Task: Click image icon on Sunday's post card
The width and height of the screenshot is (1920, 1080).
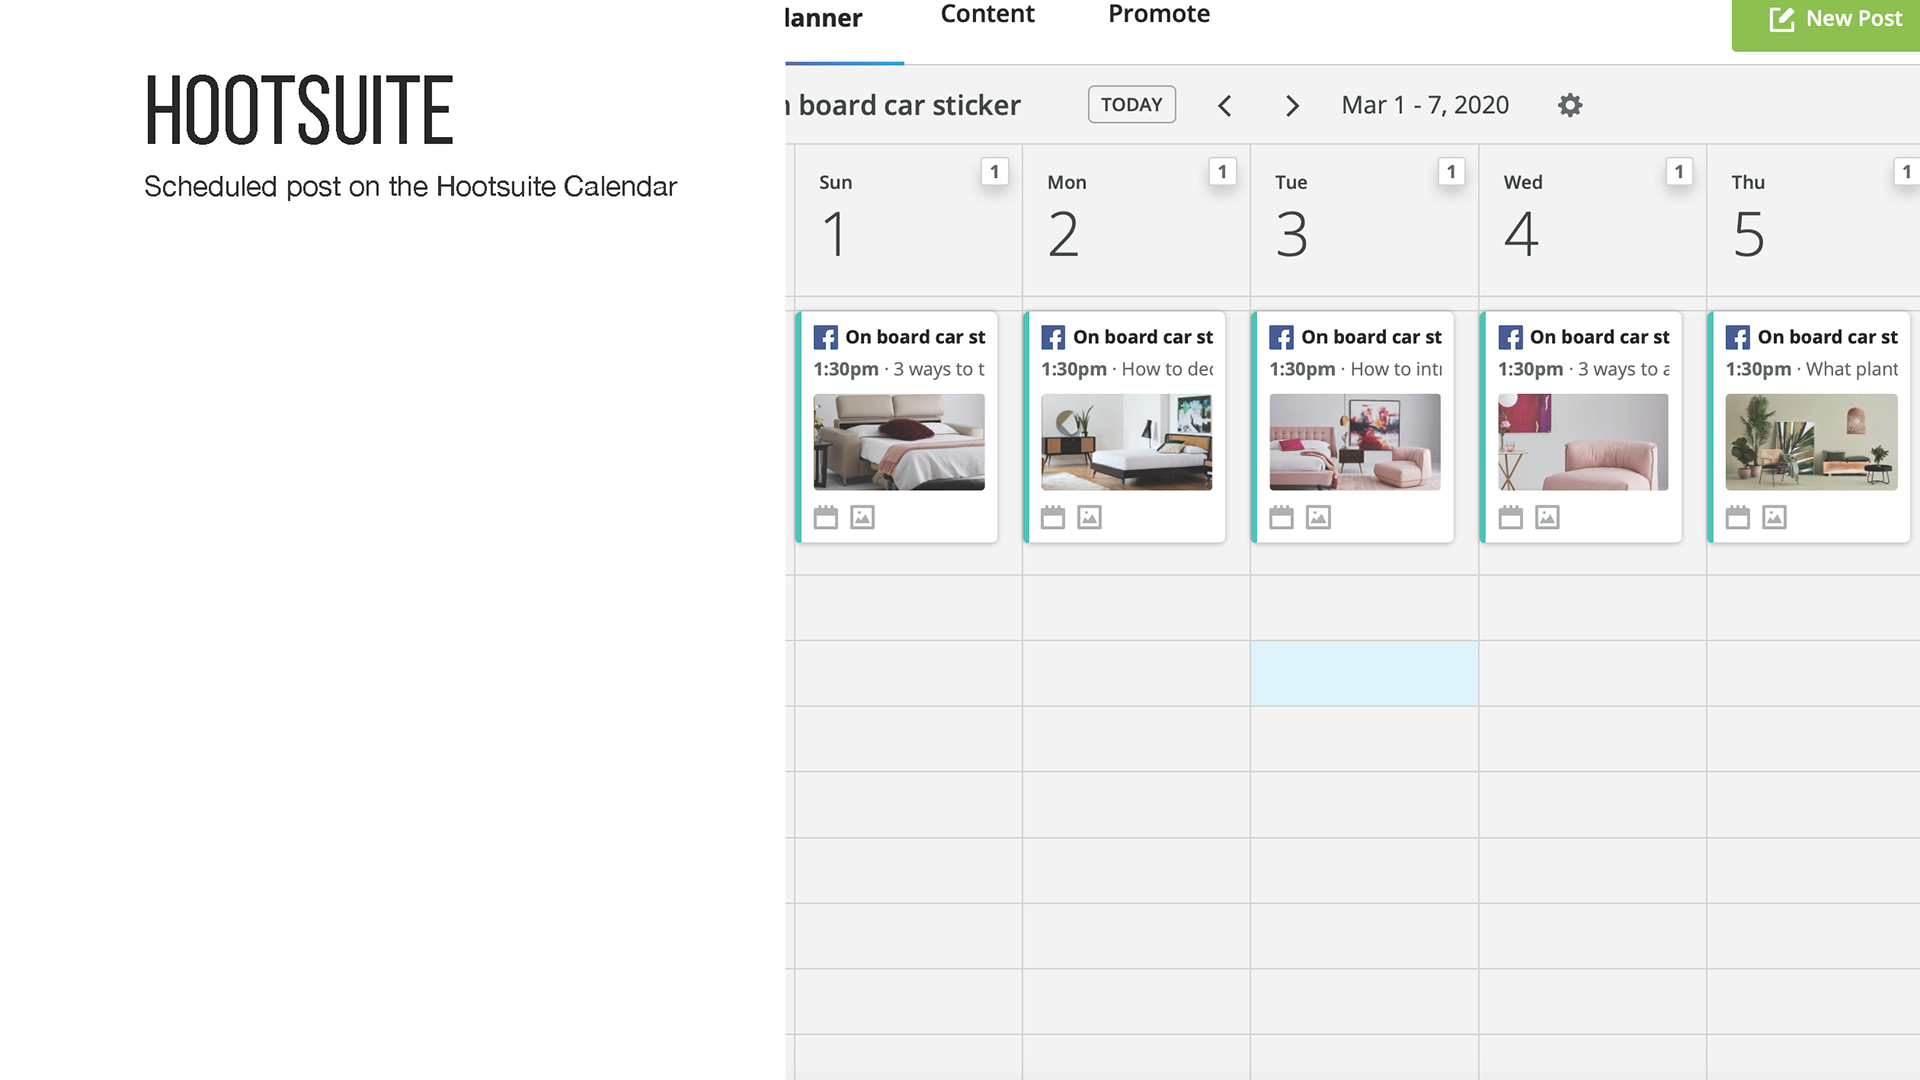Action: click(x=862, y=517)
